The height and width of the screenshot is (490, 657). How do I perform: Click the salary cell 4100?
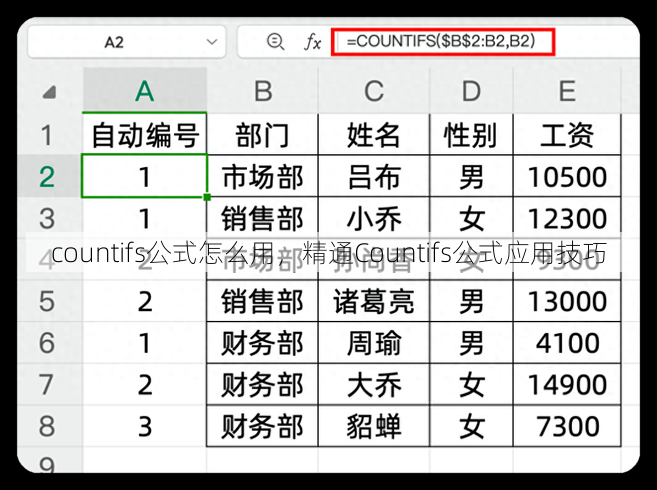coord(567,342)
